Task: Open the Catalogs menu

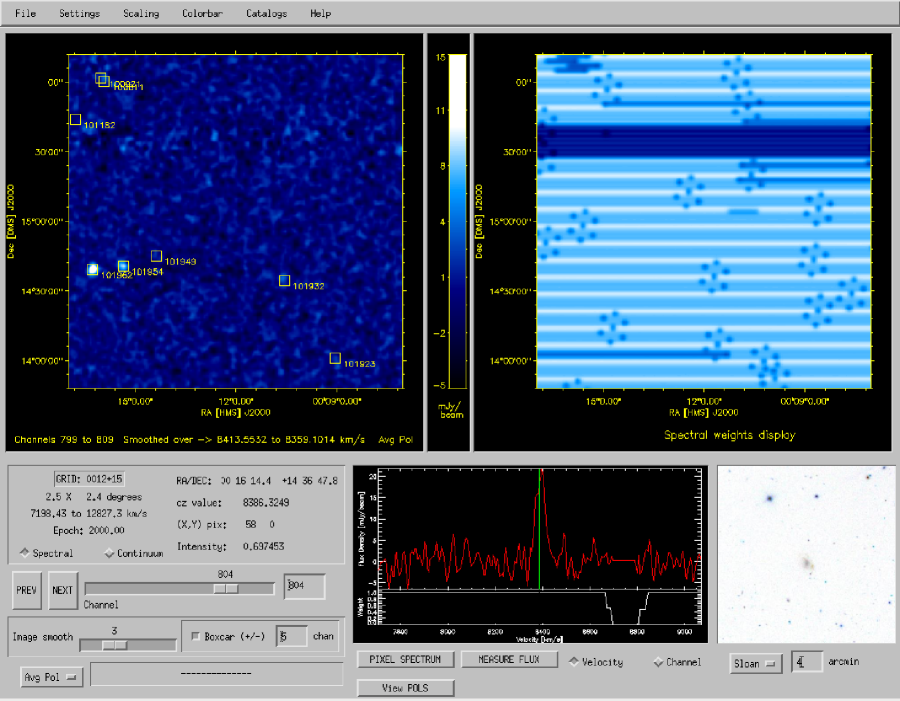Action: 266,14
